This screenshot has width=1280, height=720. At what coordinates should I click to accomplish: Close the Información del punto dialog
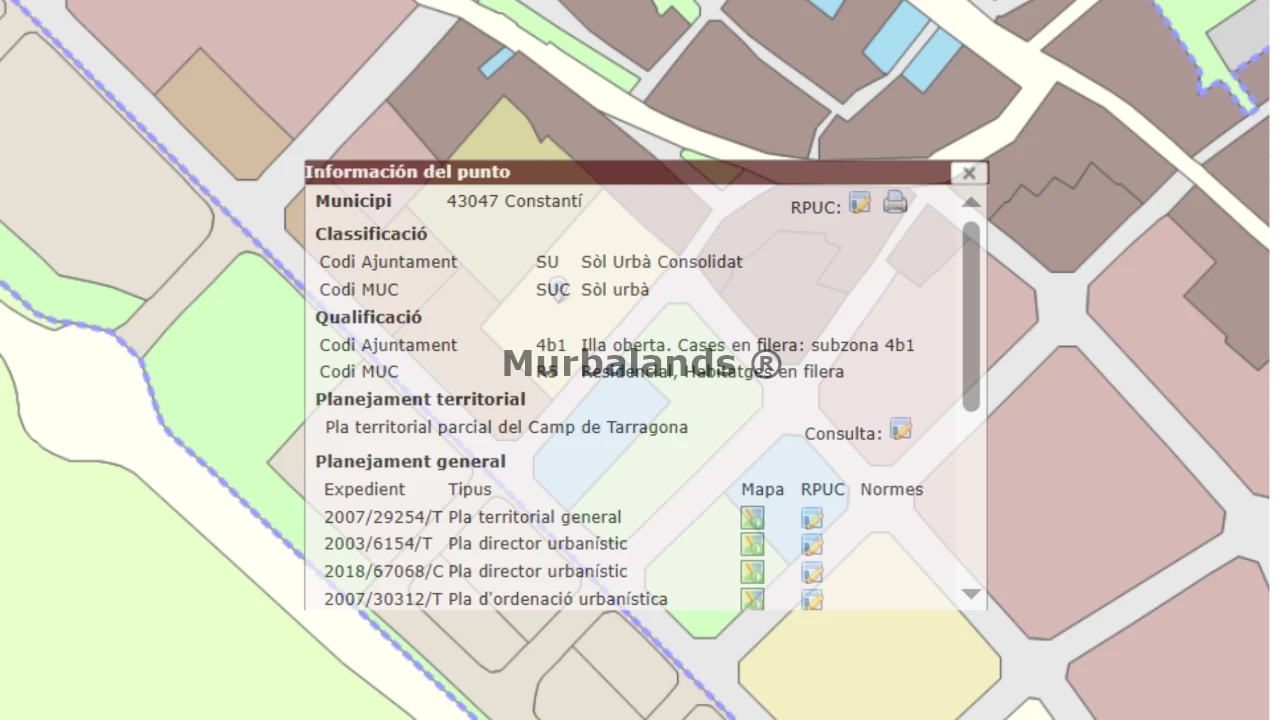[x=968, y=173]
